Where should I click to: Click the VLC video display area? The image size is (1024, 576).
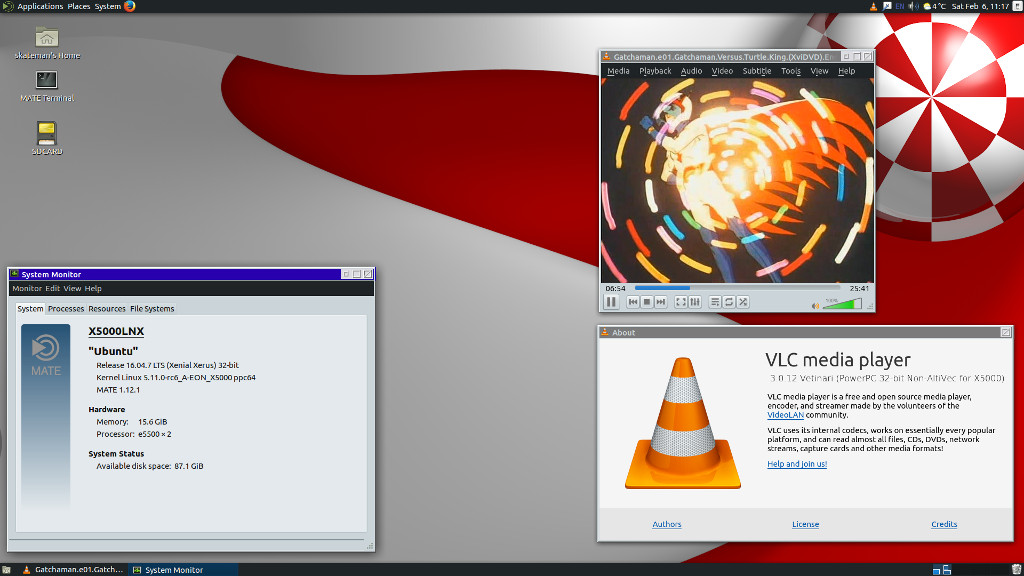pyautogui.click(x=737, y=180)
